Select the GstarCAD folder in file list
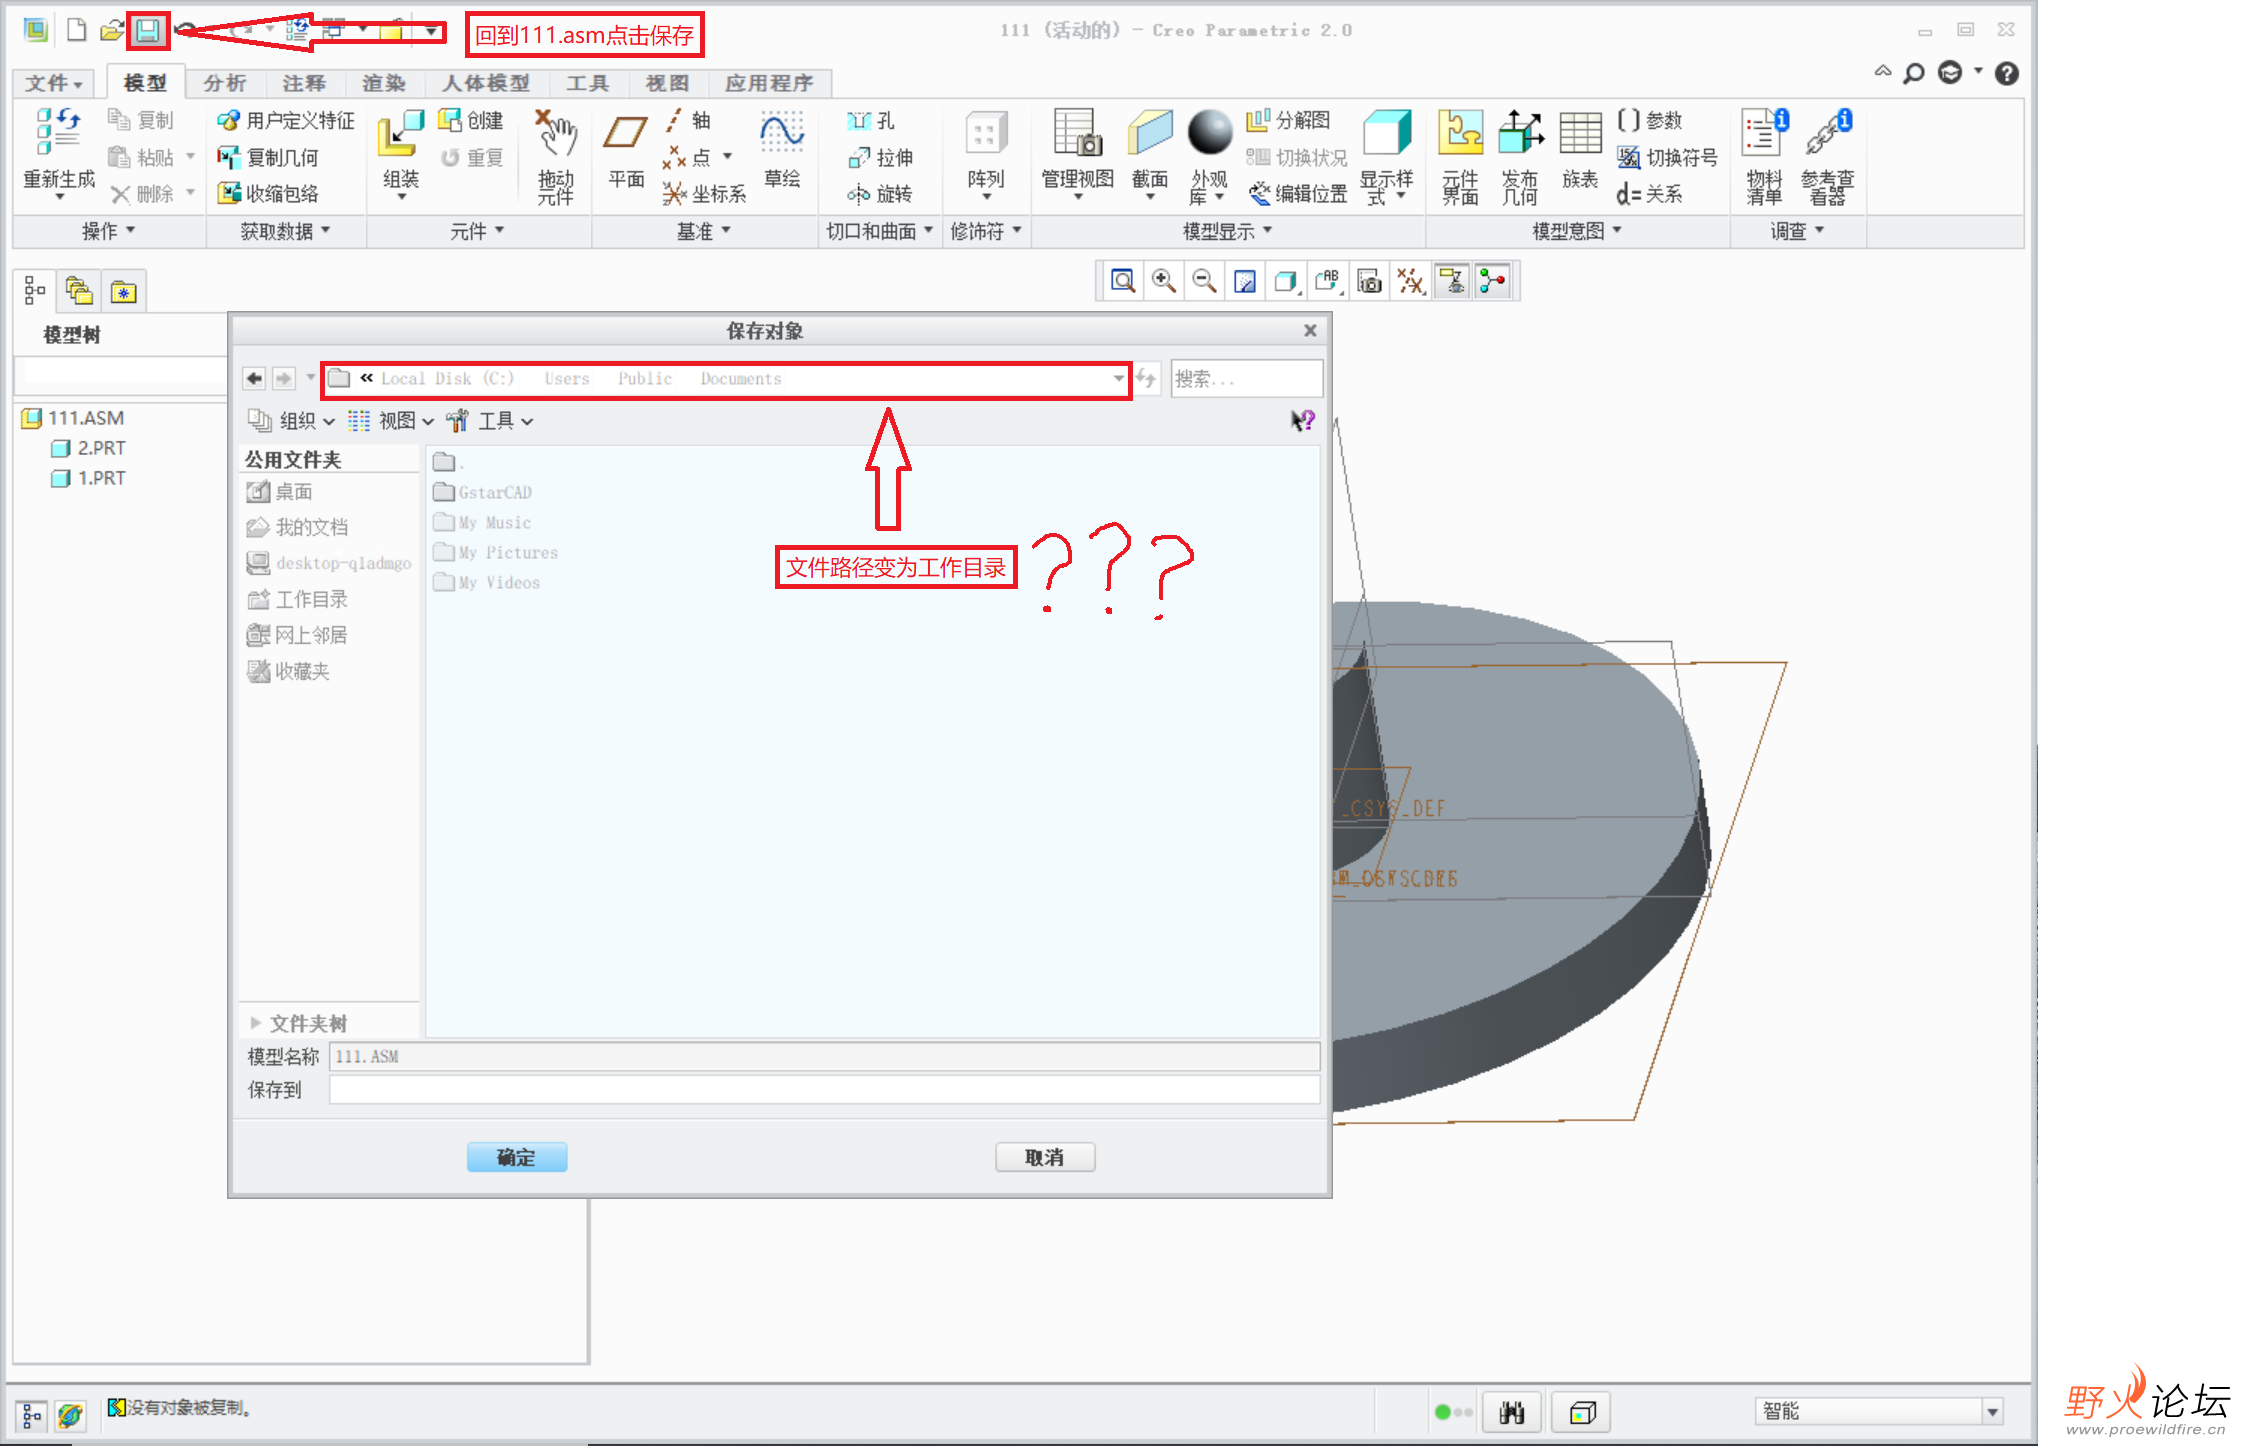The height and width of the screenshot is (1446, 2250). click(483, 492)
